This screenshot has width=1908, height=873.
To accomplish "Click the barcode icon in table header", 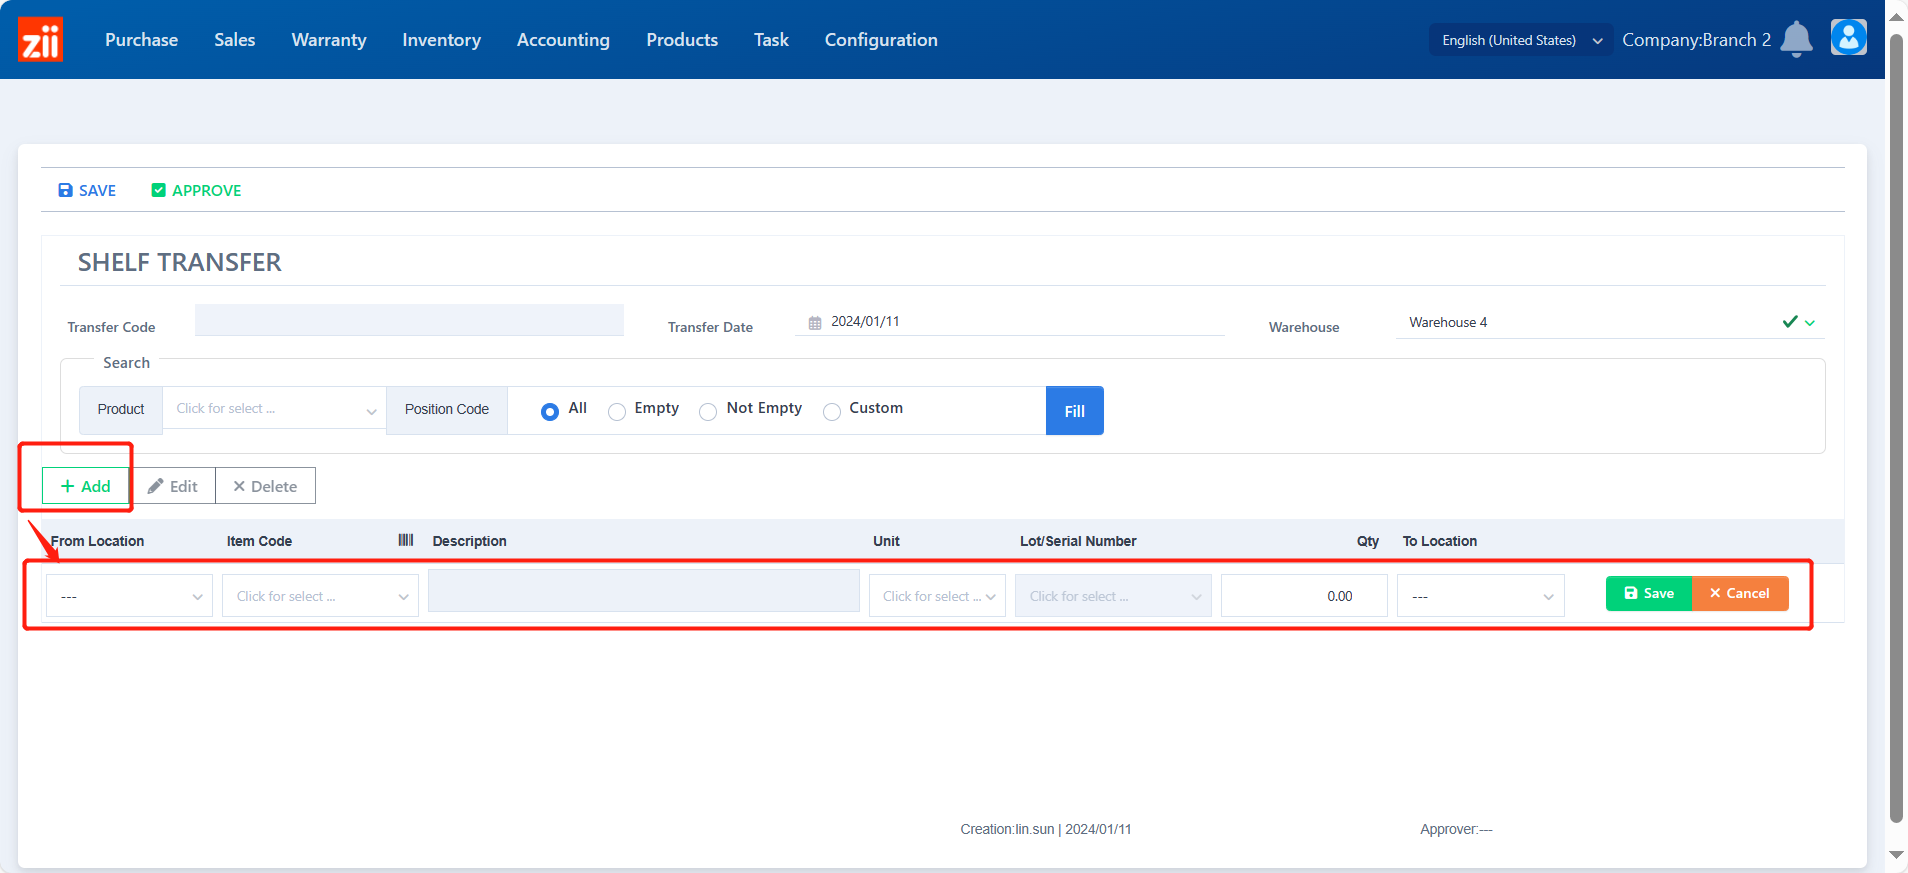I will click(x=406, y=540).
